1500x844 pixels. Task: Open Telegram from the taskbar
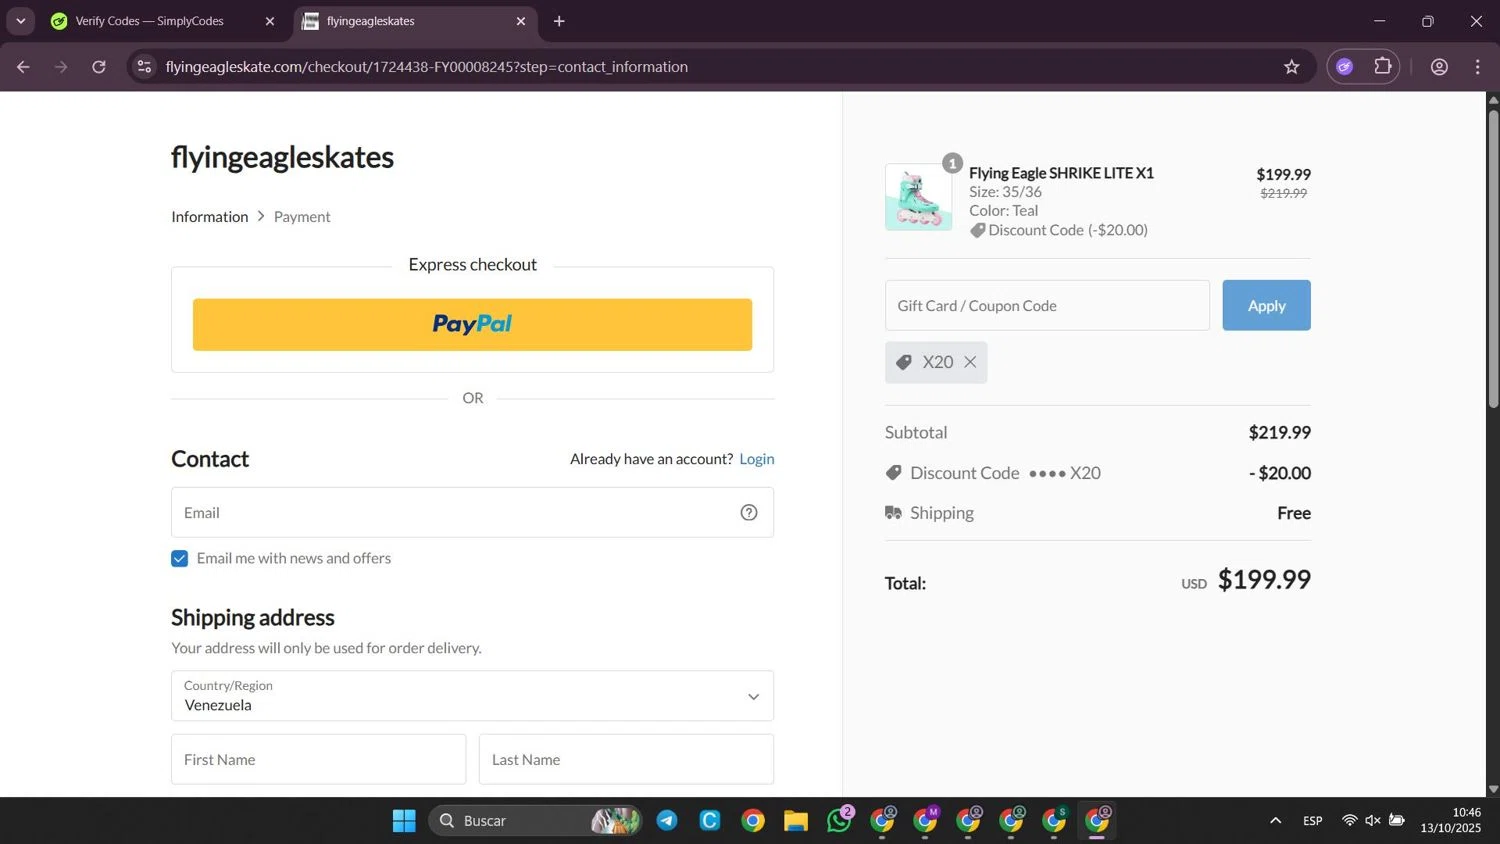(x=667, y=821)
